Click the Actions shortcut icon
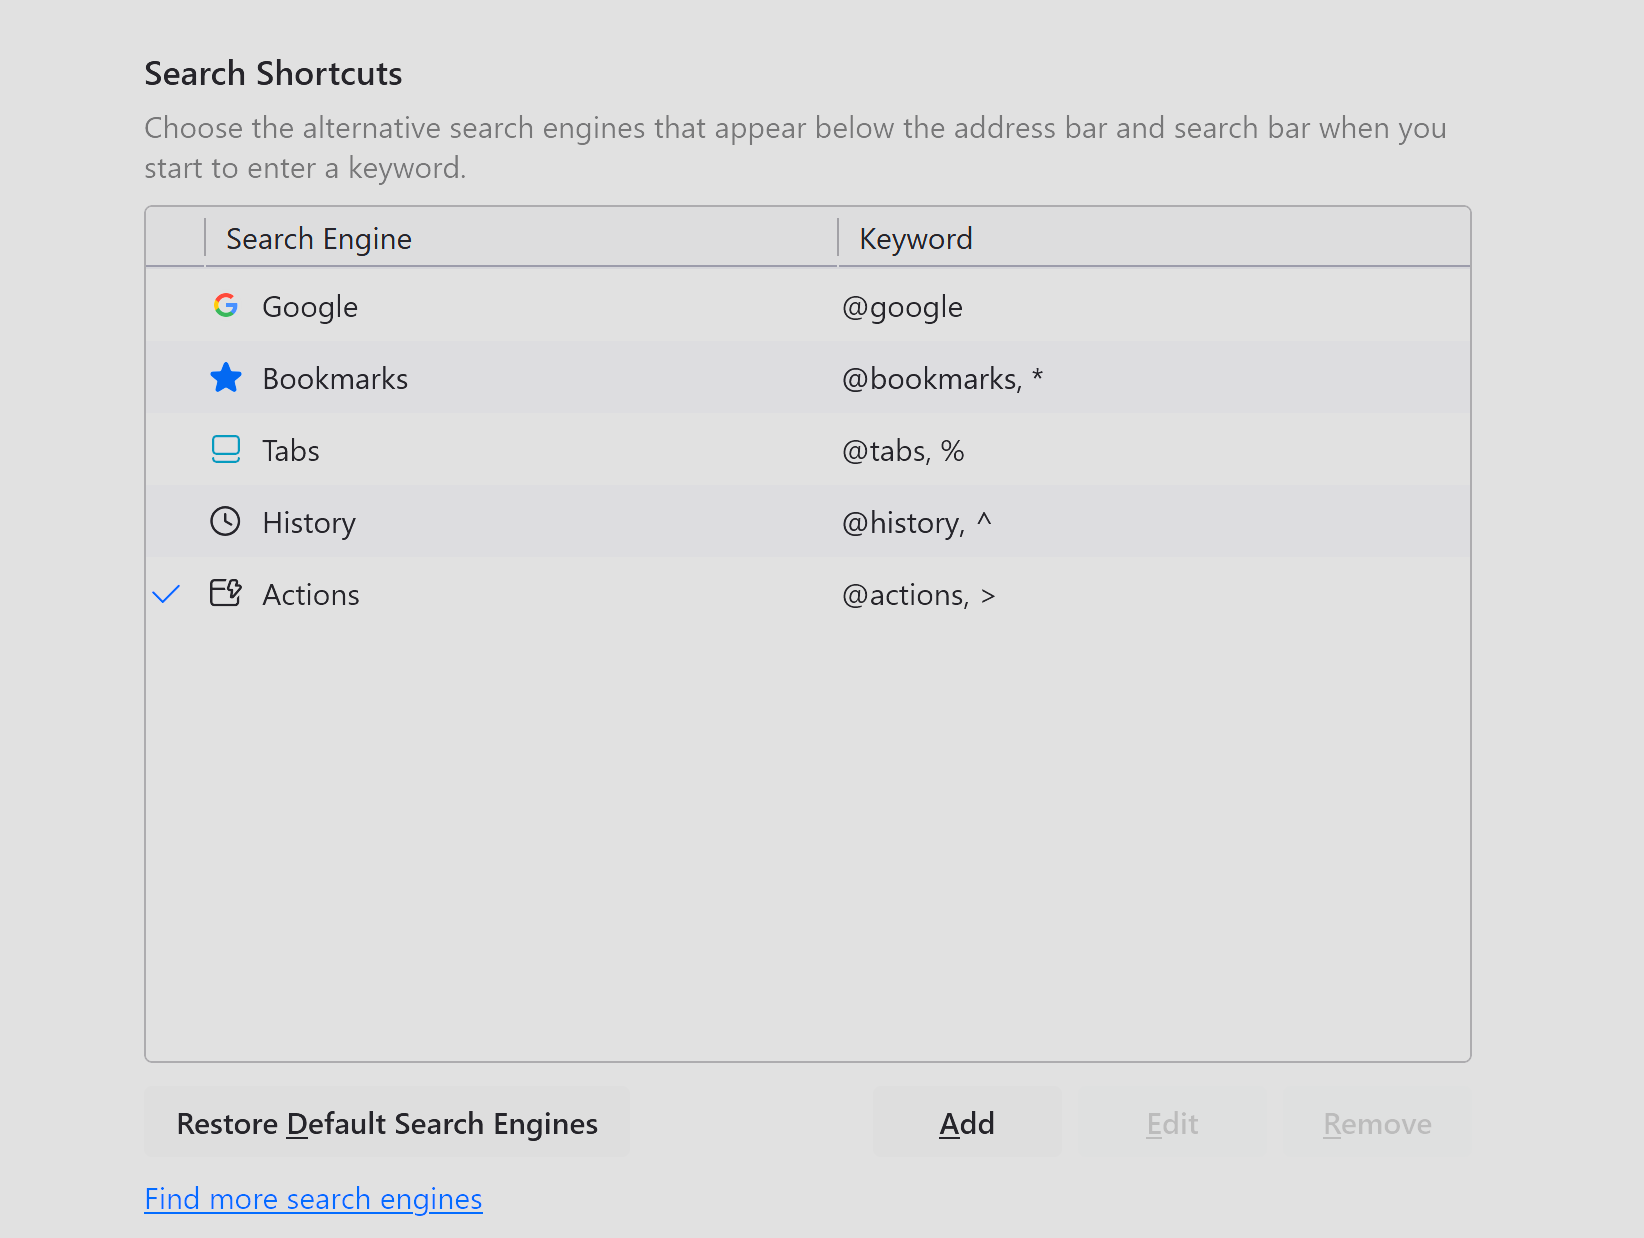The height and width of the screenshot is (1238, 1644). point(226,594)
